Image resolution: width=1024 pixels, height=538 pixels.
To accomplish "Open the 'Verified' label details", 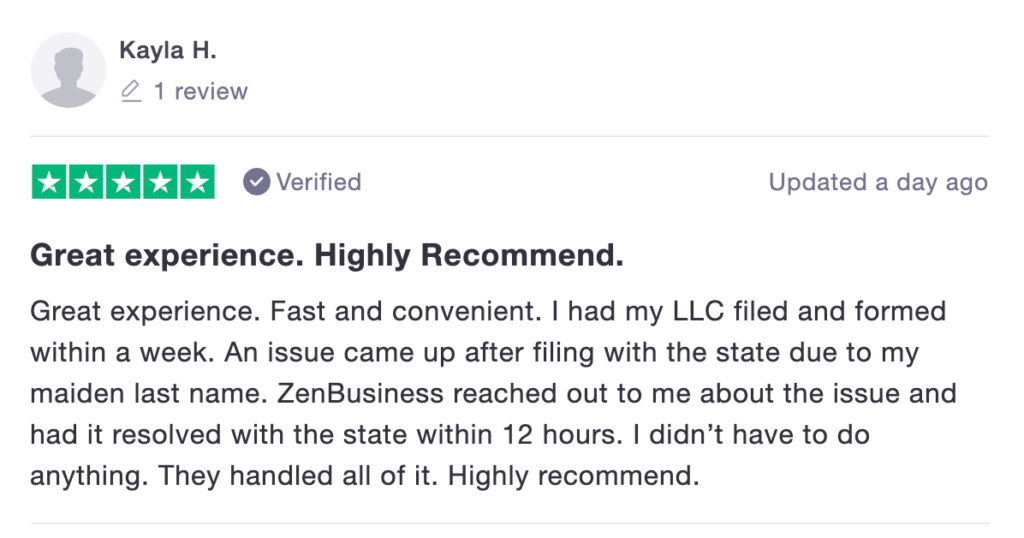I will coord(319,182).
